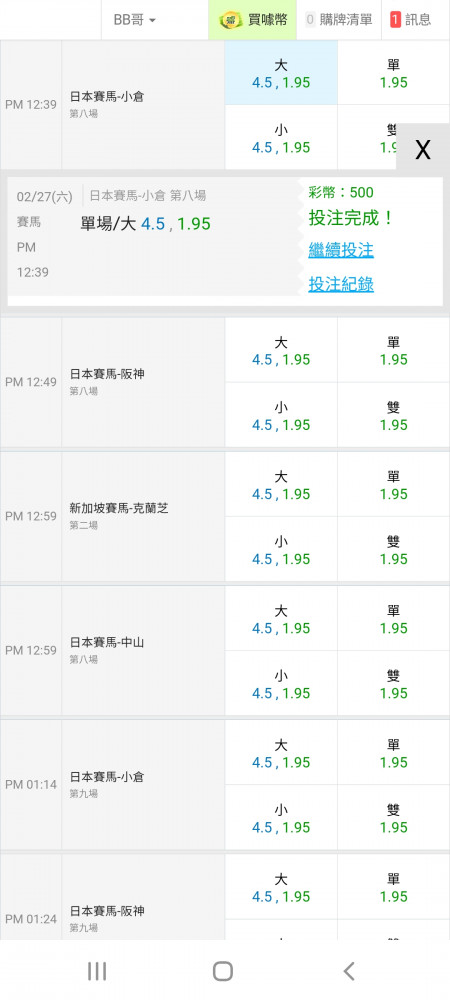Tap the Android back arrow icon

coord(348,971)
